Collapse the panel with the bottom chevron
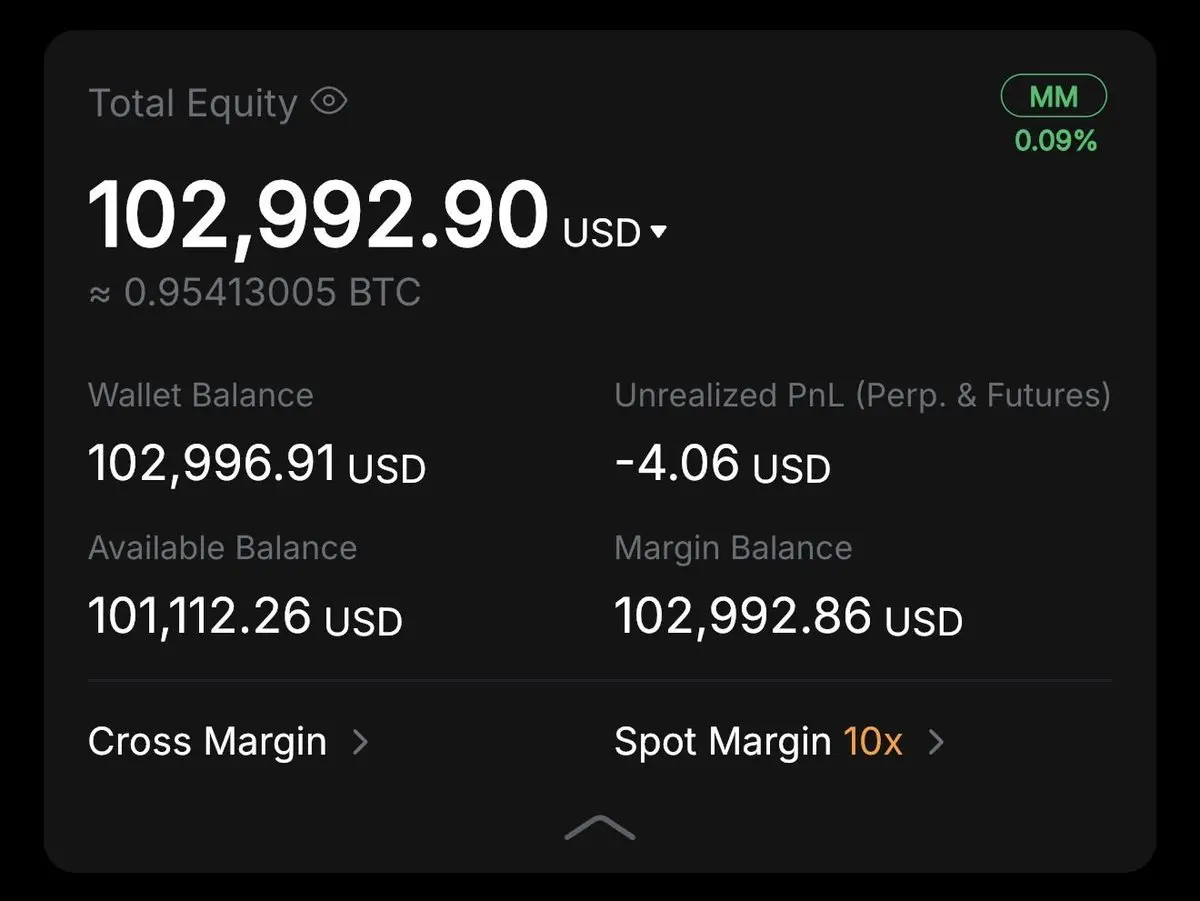This screenshot has width=1200, height=901. [x=600, y=828]
